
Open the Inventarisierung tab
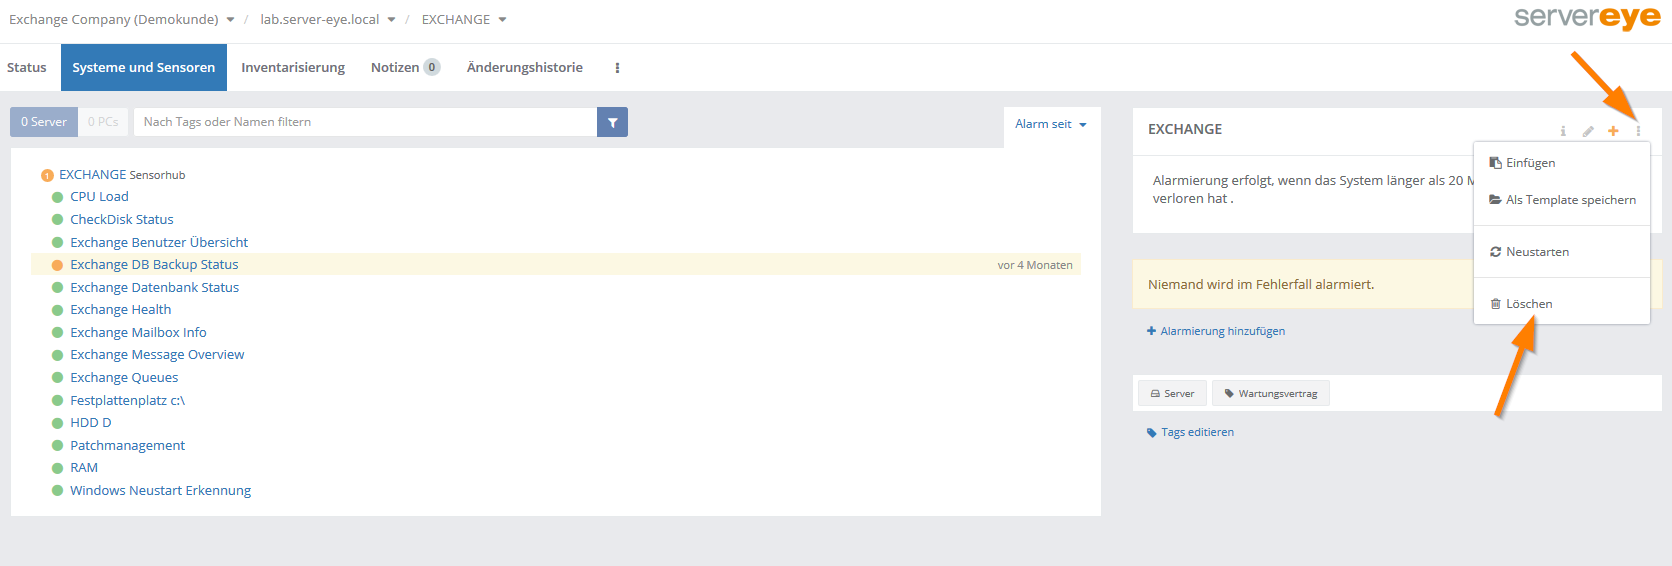pyautogui.click(x=293, y=68)
